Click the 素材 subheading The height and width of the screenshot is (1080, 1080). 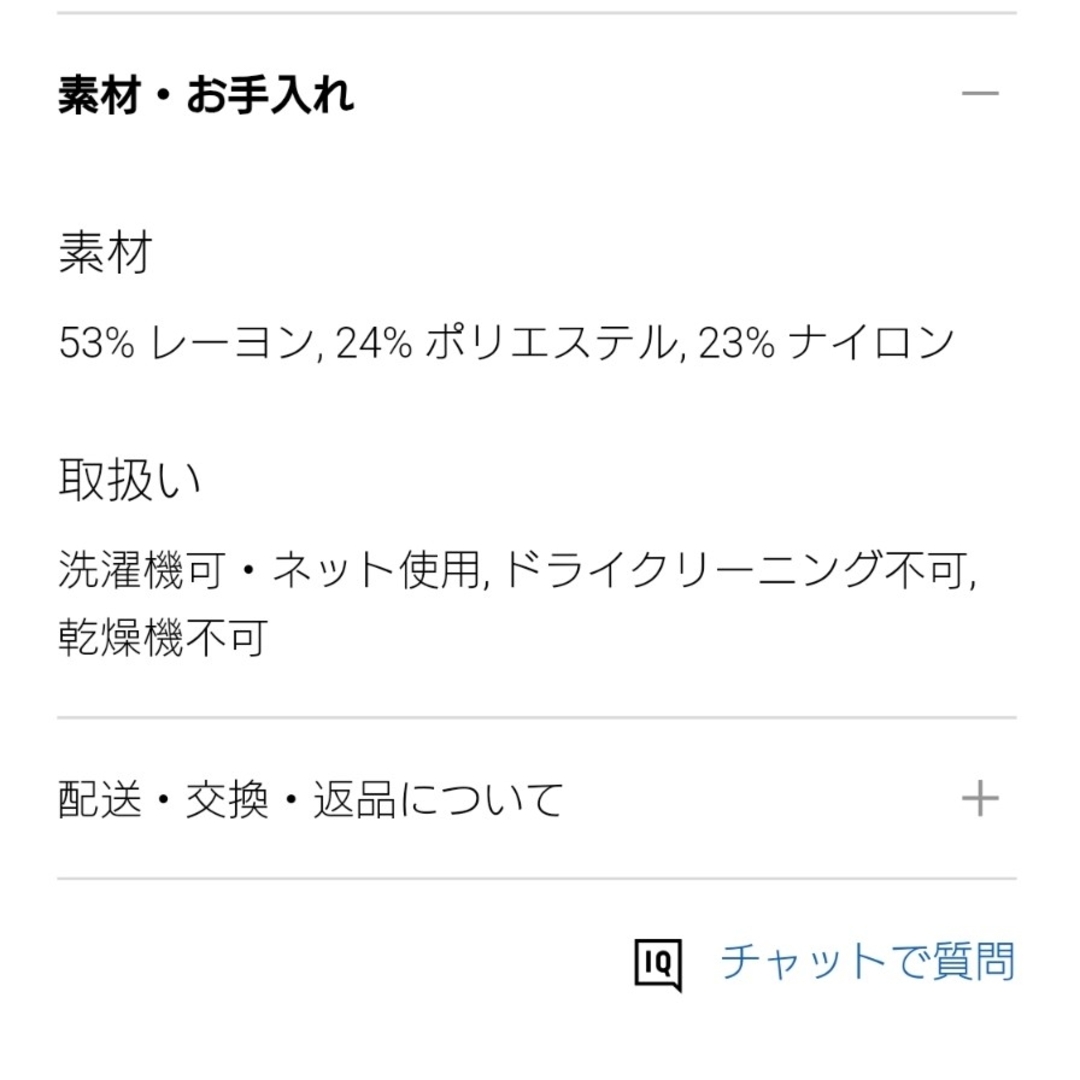105,253
